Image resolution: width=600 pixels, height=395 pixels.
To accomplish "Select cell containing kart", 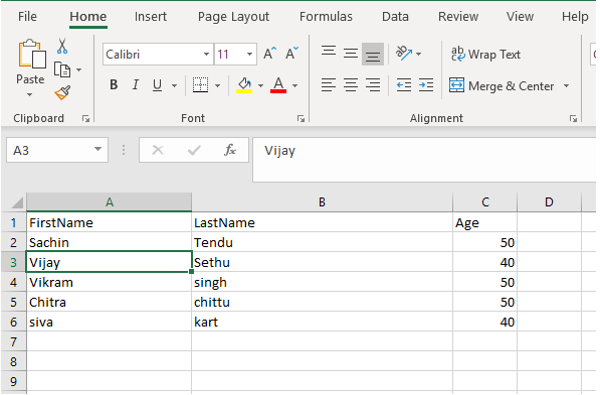I will 322,322.
